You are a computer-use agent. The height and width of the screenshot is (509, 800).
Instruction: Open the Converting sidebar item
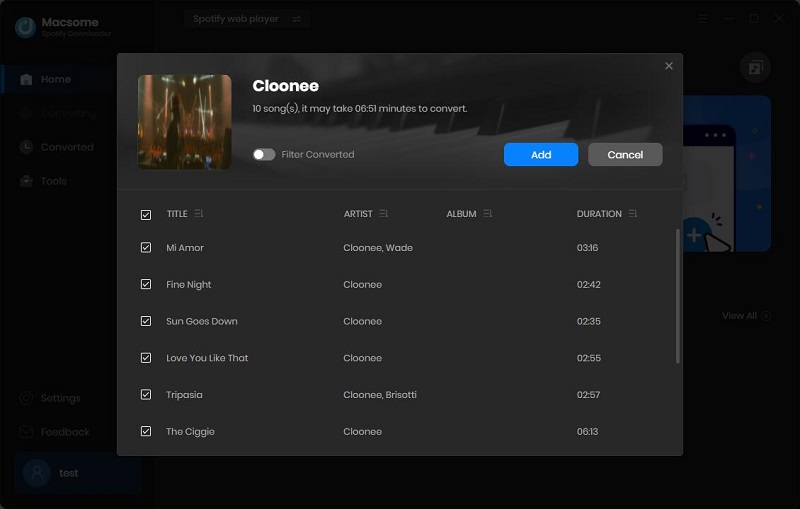click(59, 113)
